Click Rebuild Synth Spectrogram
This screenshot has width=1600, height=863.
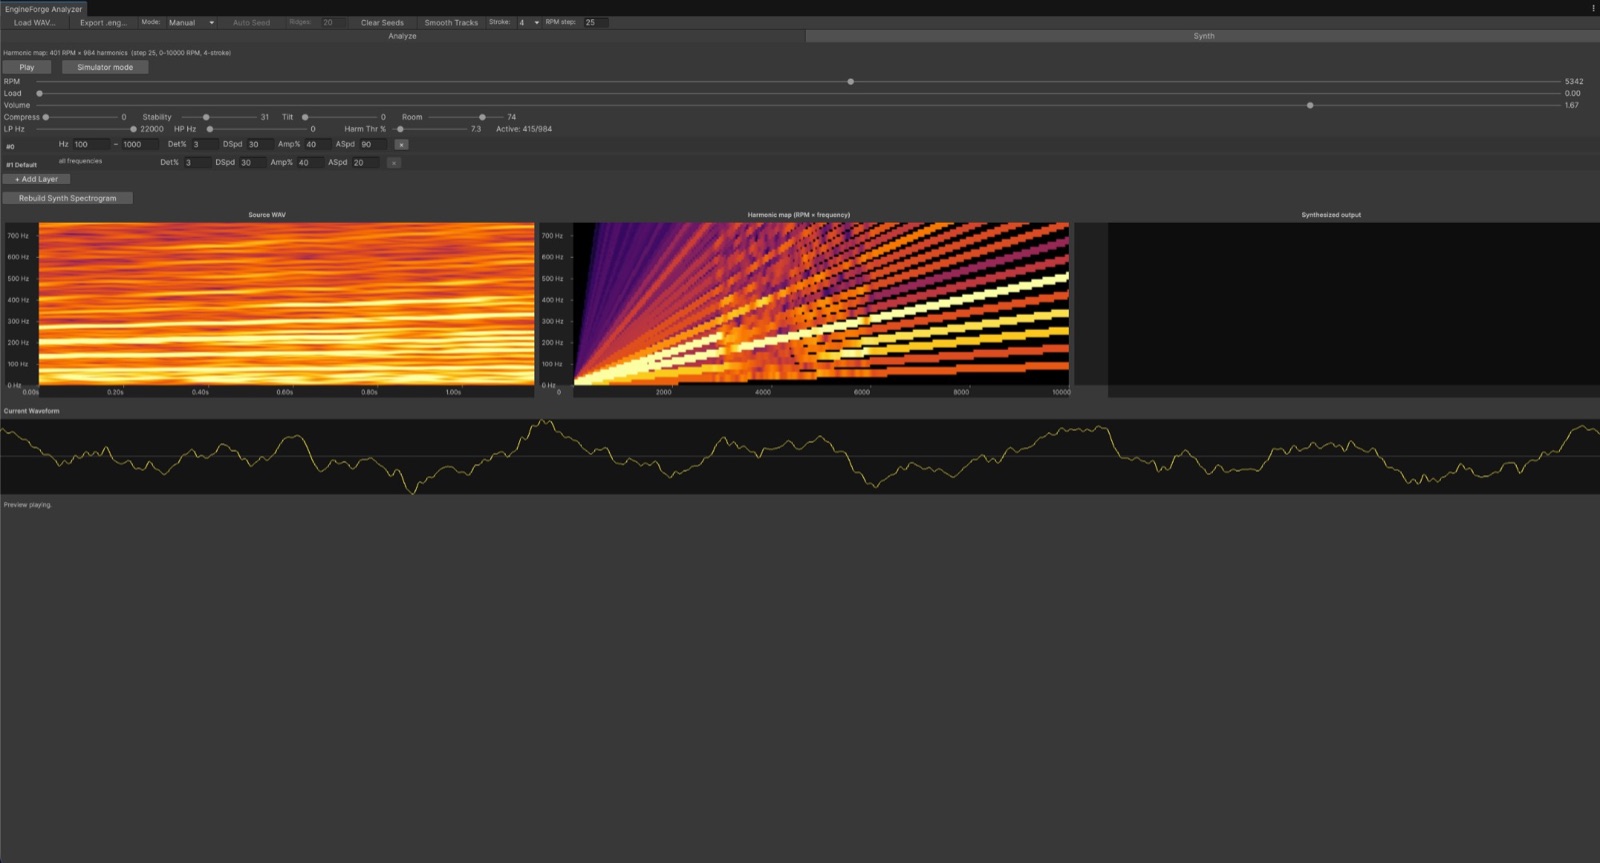[67, 198]
